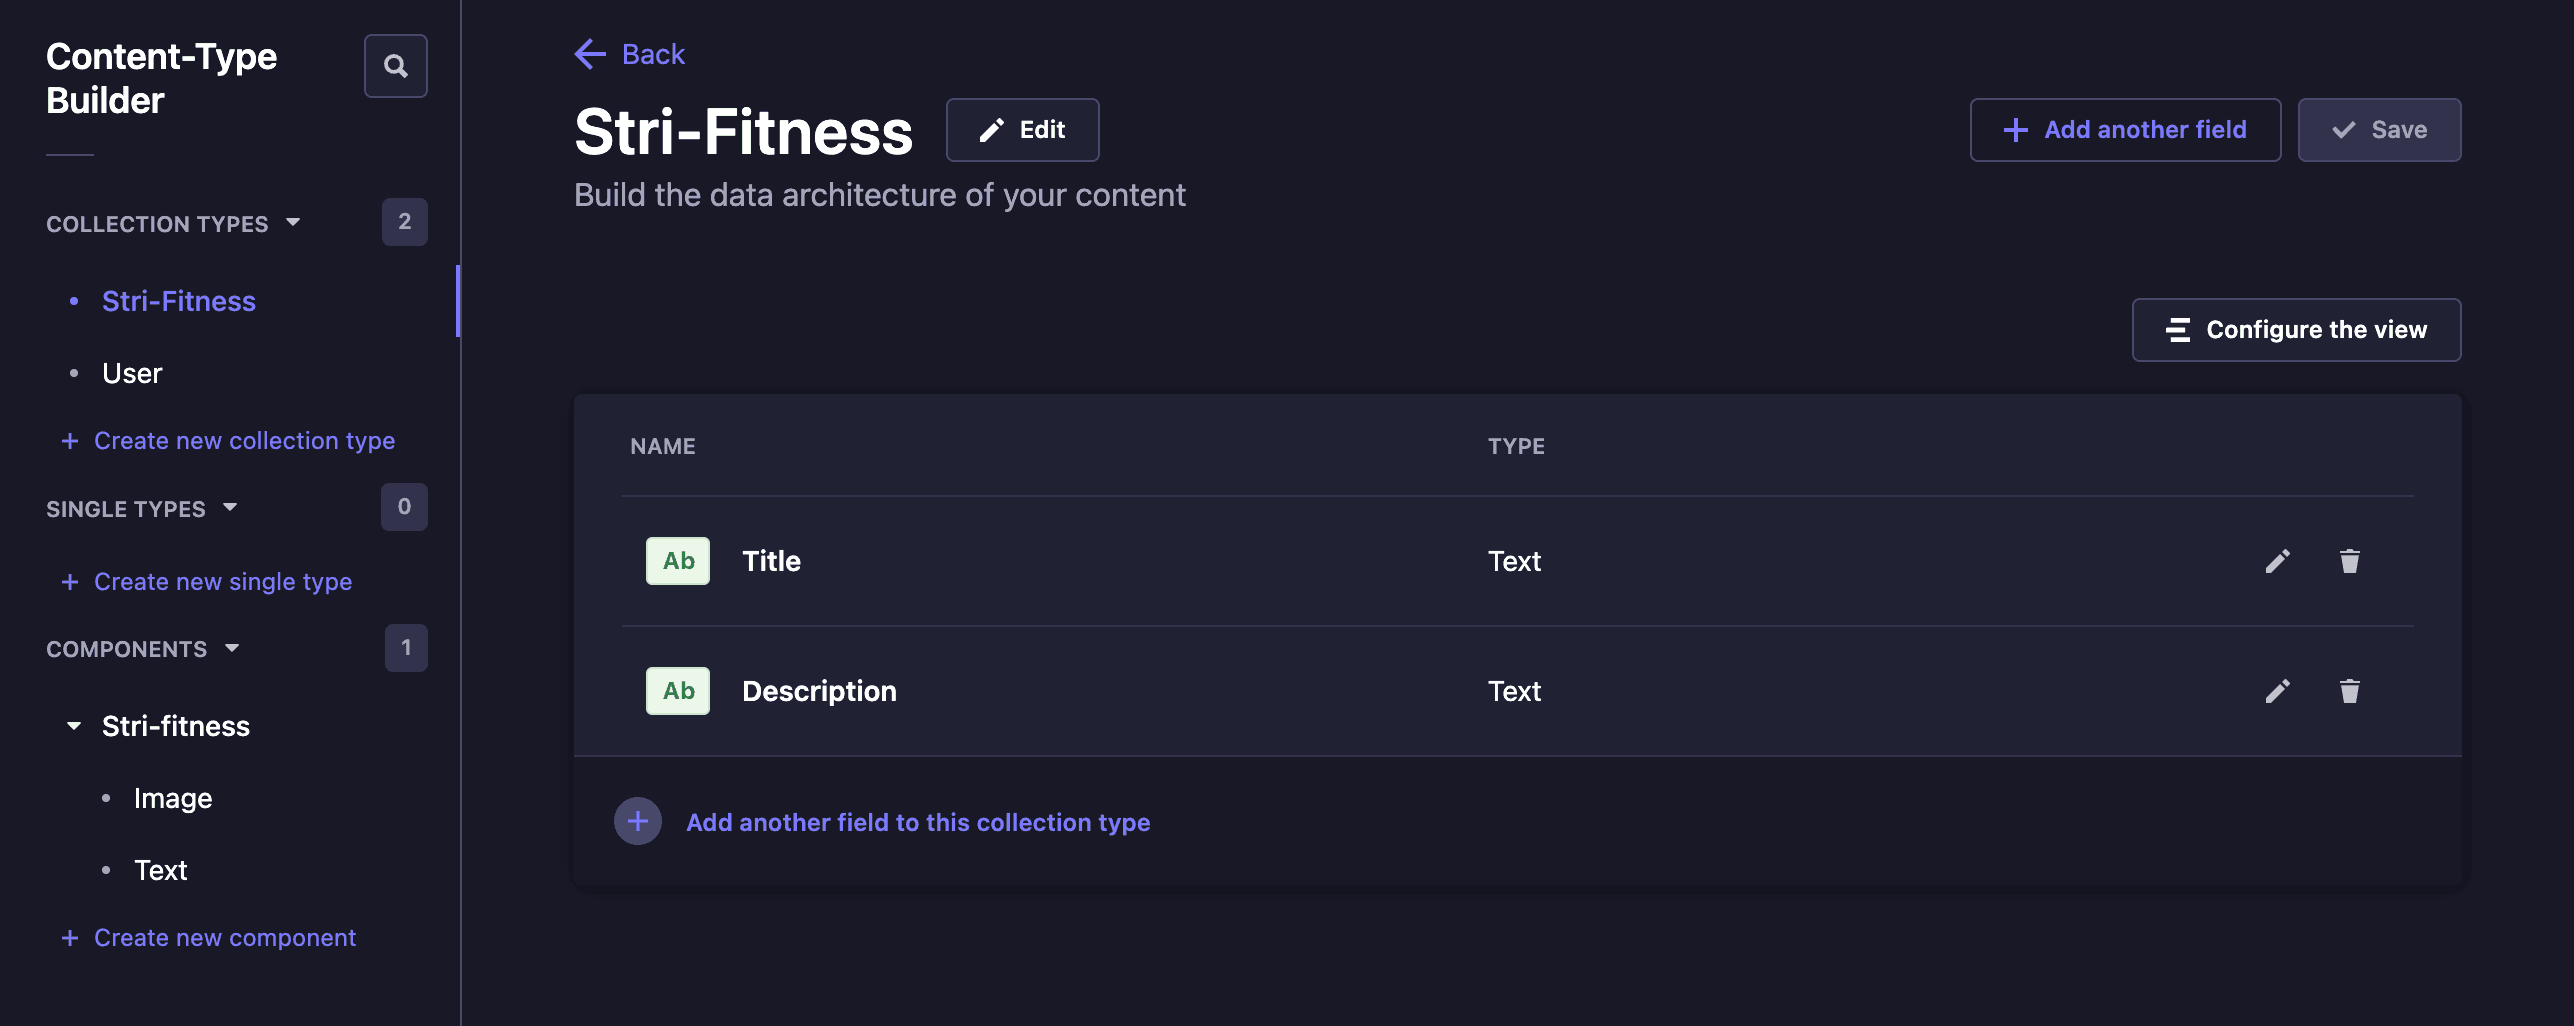This screenshot has height=1026, width=2574.
Task: Open Configure the view
Action: [x=2296, y=330]
